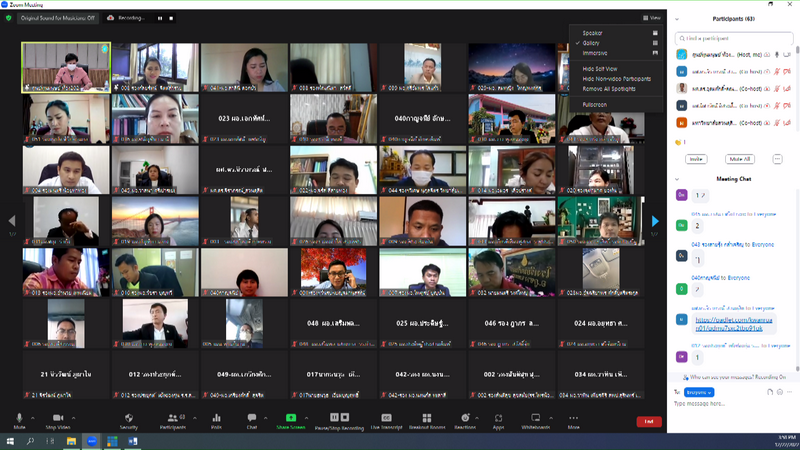Open the Participants options arrow
This screenshot has width=800, height=450.
click(x=194, y=418)
